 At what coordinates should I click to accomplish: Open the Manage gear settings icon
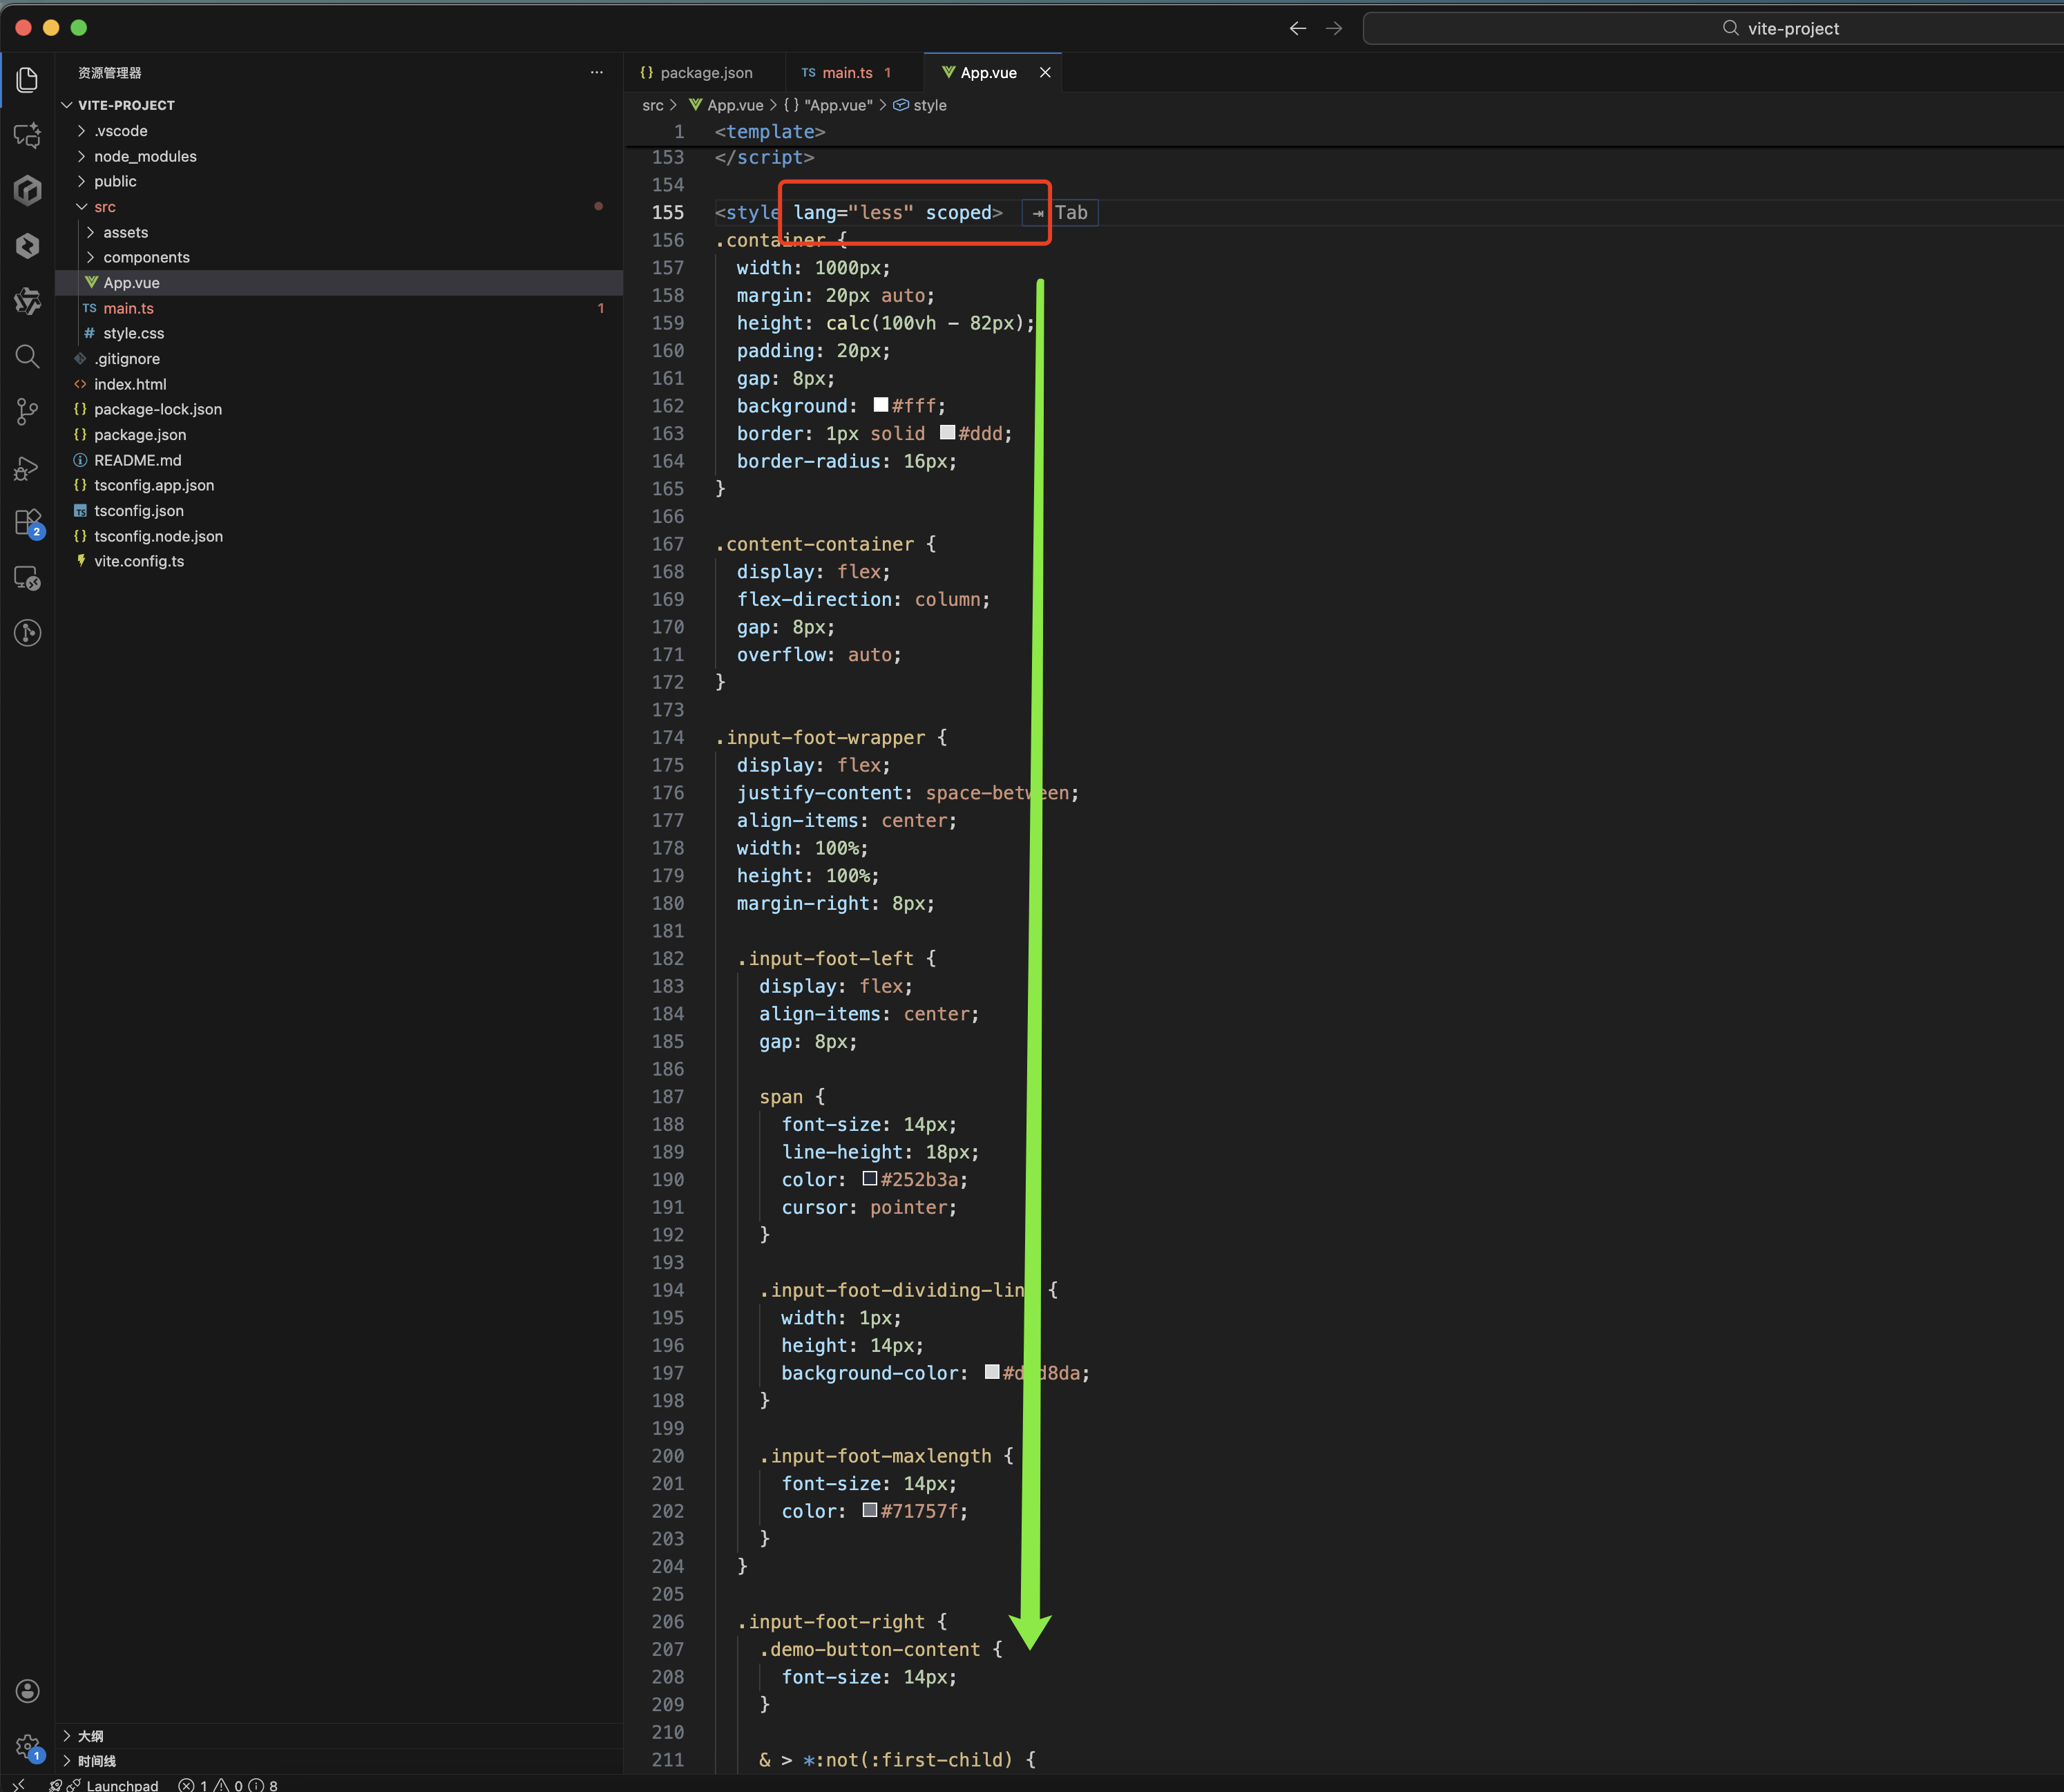27,1746
